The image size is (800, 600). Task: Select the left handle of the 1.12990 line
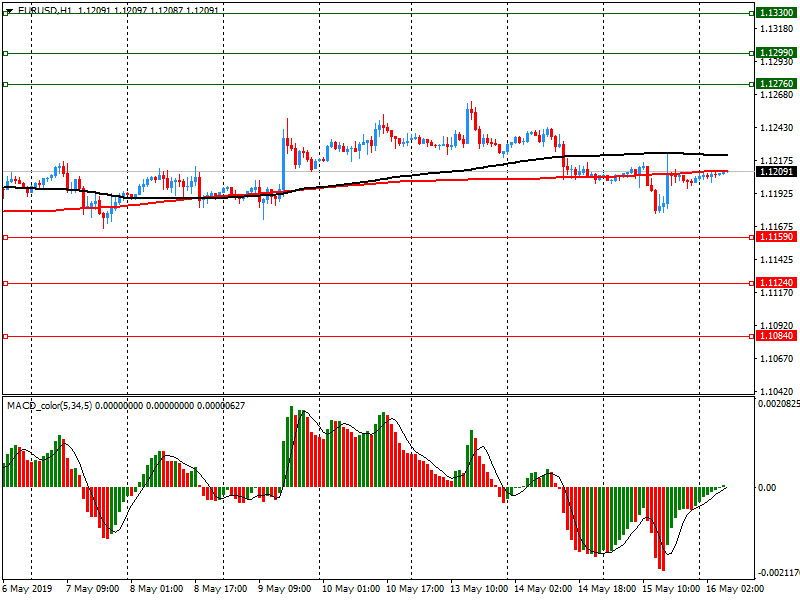(x=5, y=53)
